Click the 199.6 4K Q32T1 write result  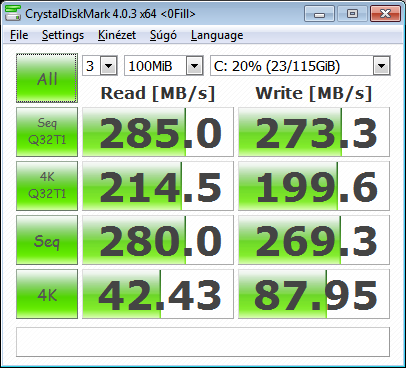[314, 186]
